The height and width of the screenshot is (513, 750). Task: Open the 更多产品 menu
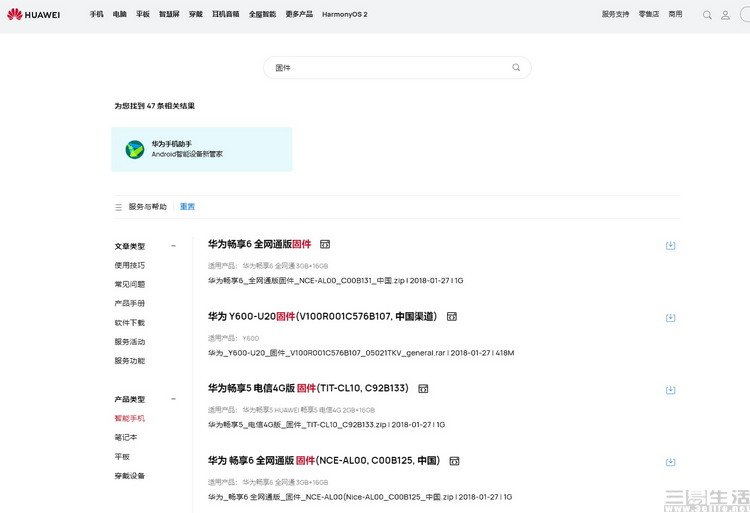[299, 14]
